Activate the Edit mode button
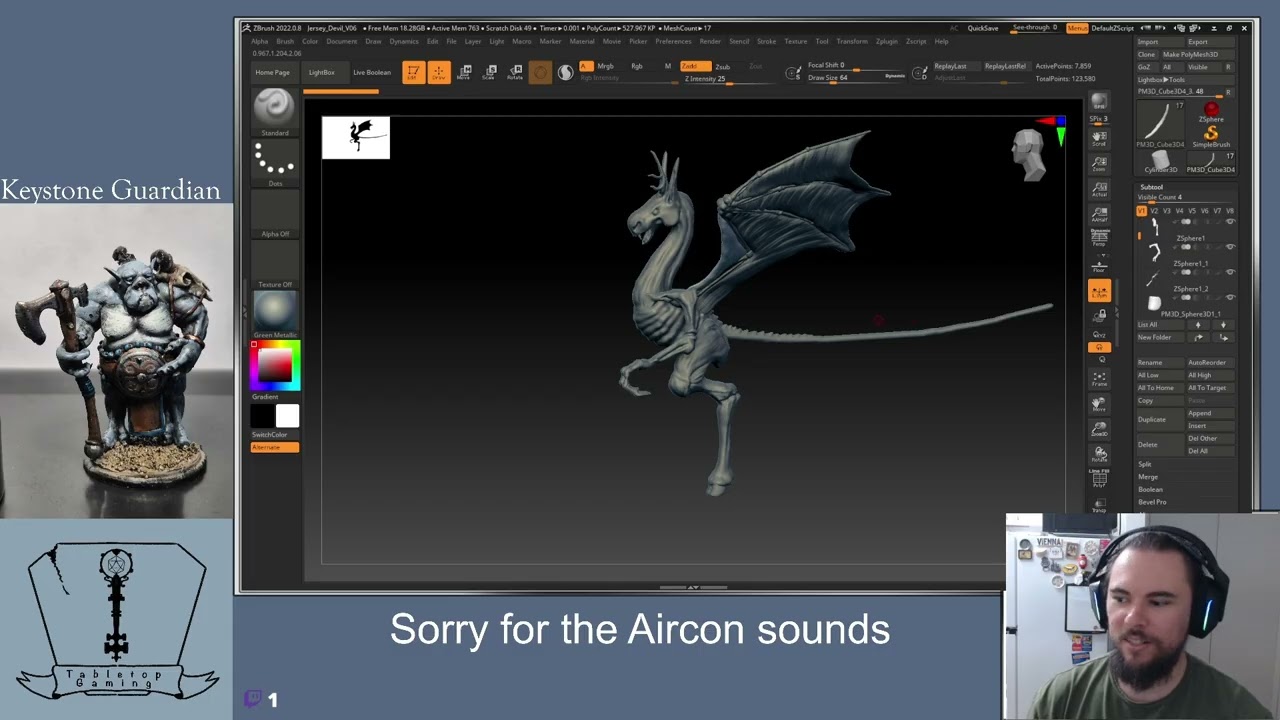Screen dimensions: 1280x720 [x=413, y=72]
